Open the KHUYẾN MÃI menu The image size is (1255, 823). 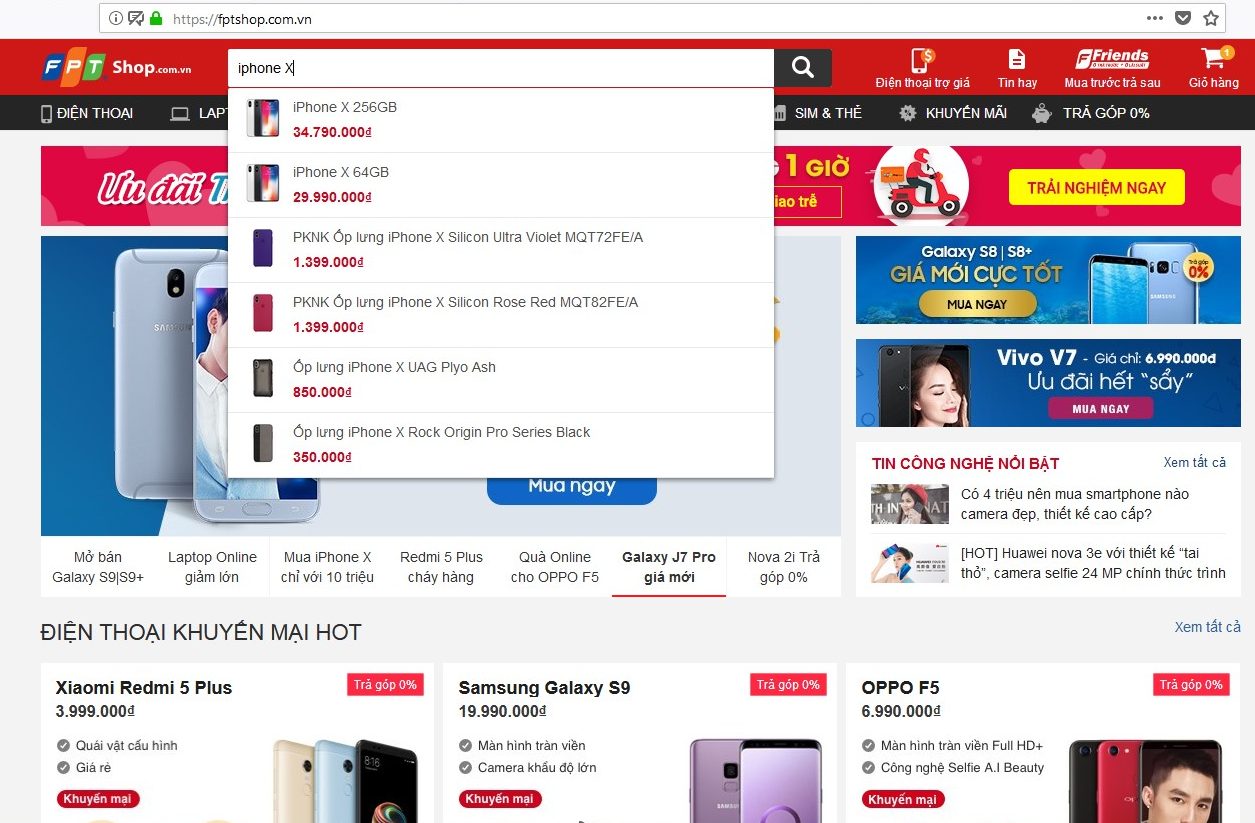[953, 113]
